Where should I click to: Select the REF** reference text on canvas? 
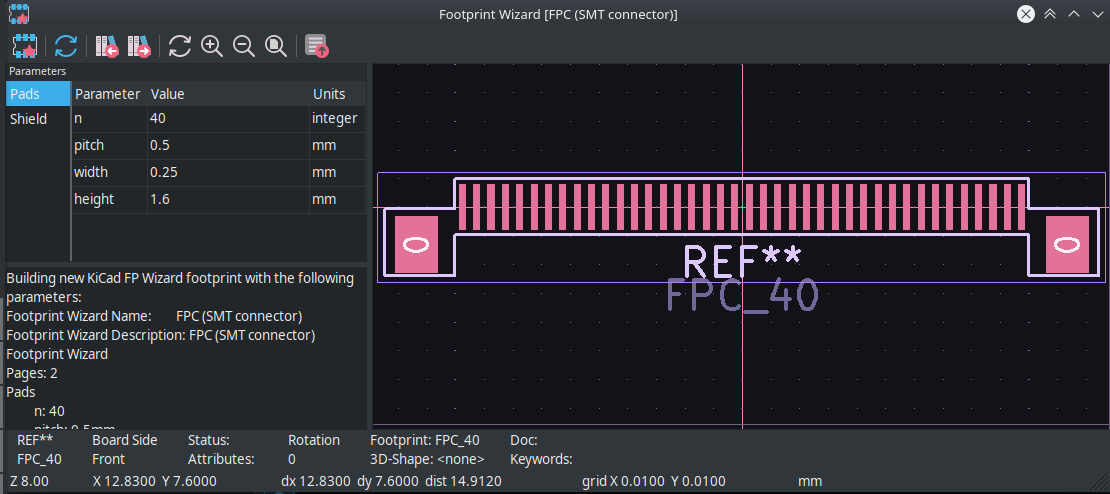point(741,261)
